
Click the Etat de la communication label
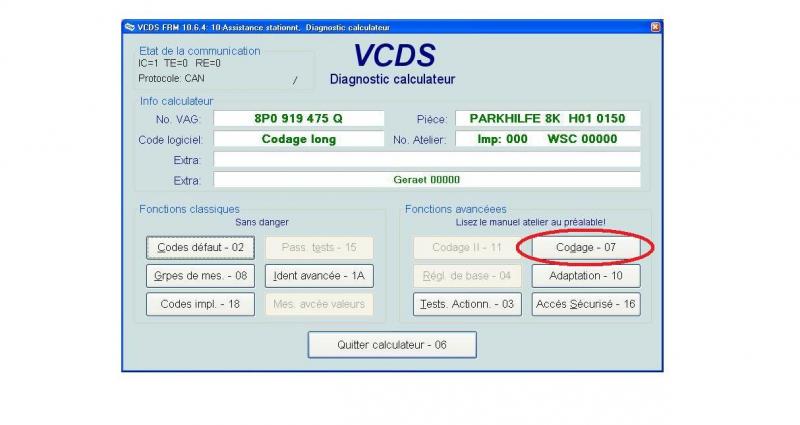(x=199, y=51)
